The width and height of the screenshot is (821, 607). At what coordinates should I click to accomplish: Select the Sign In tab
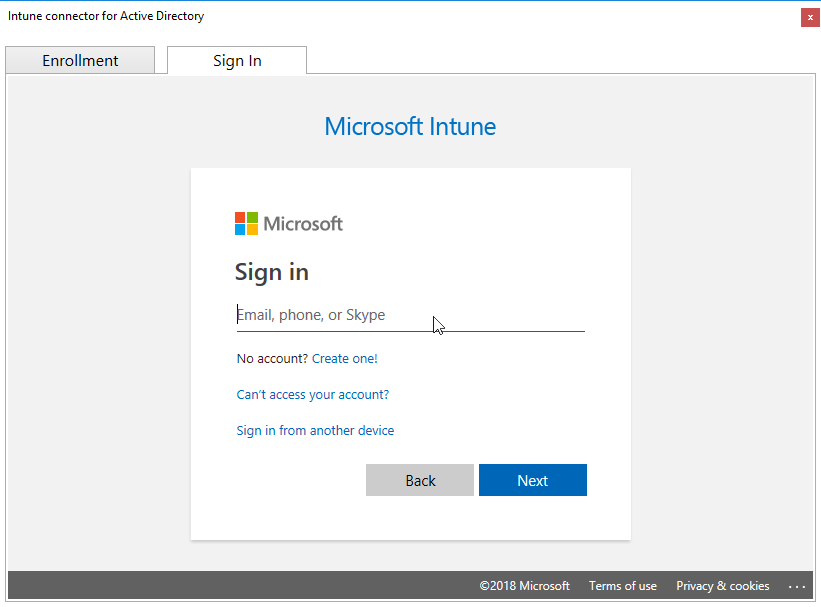pyautogui.click(x=237, y=60)
